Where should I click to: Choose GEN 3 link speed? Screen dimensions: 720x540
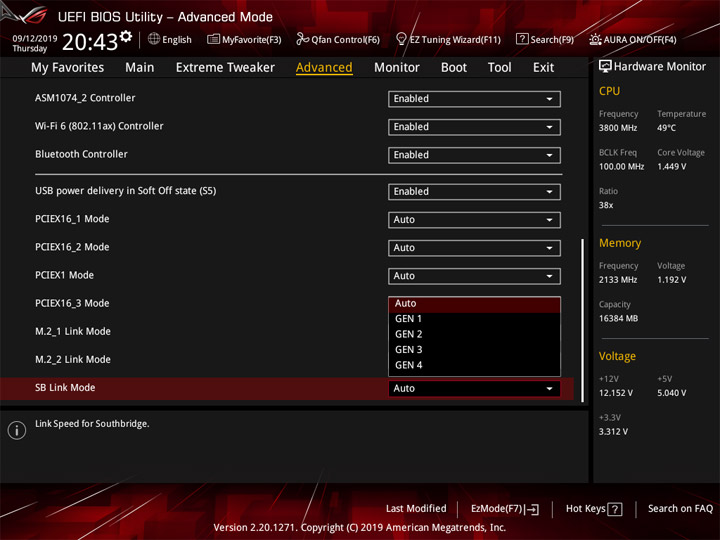[474, 350]
